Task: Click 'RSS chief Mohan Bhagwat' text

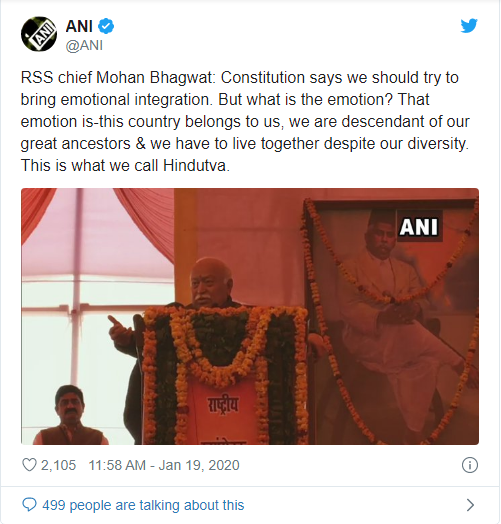Action: pos(116,78)
